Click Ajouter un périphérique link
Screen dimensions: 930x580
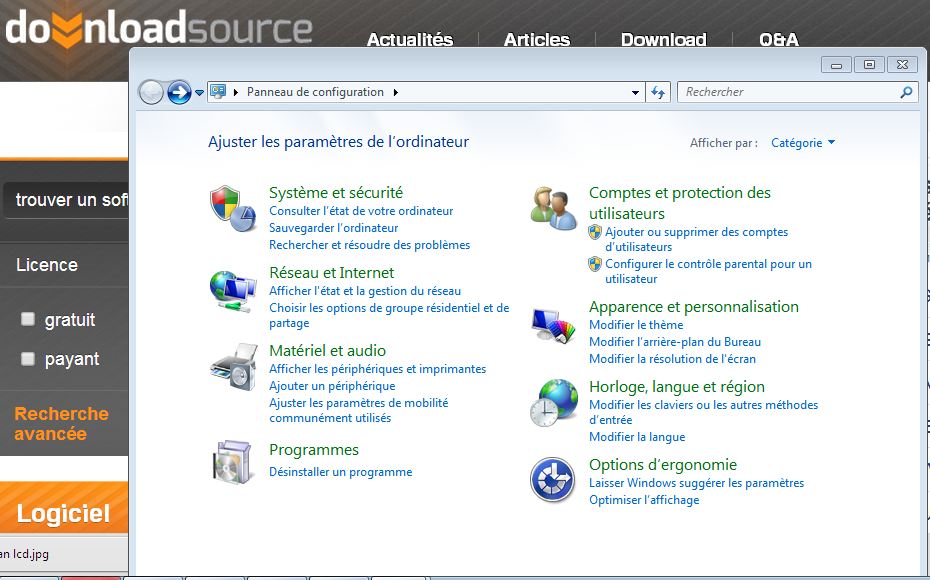(x=332, y=386)
